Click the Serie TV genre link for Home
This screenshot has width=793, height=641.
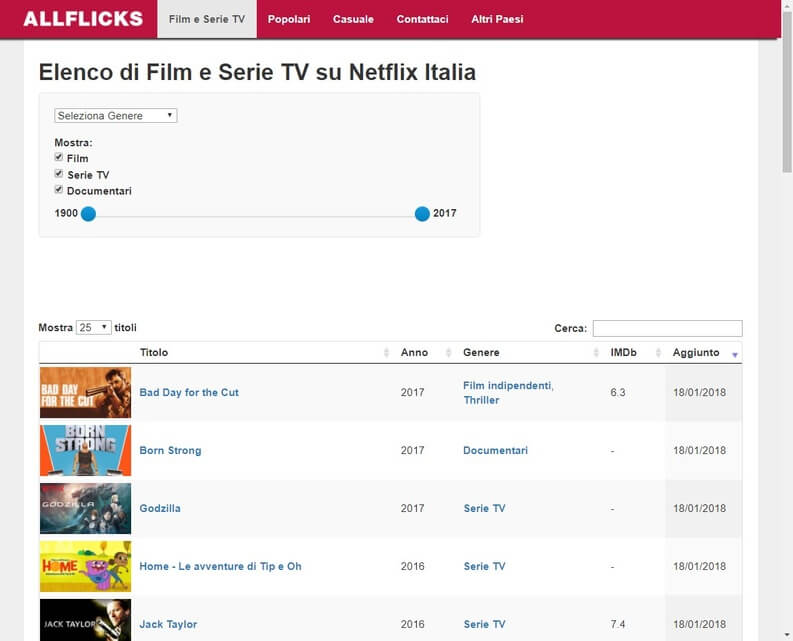pos(484,566)
